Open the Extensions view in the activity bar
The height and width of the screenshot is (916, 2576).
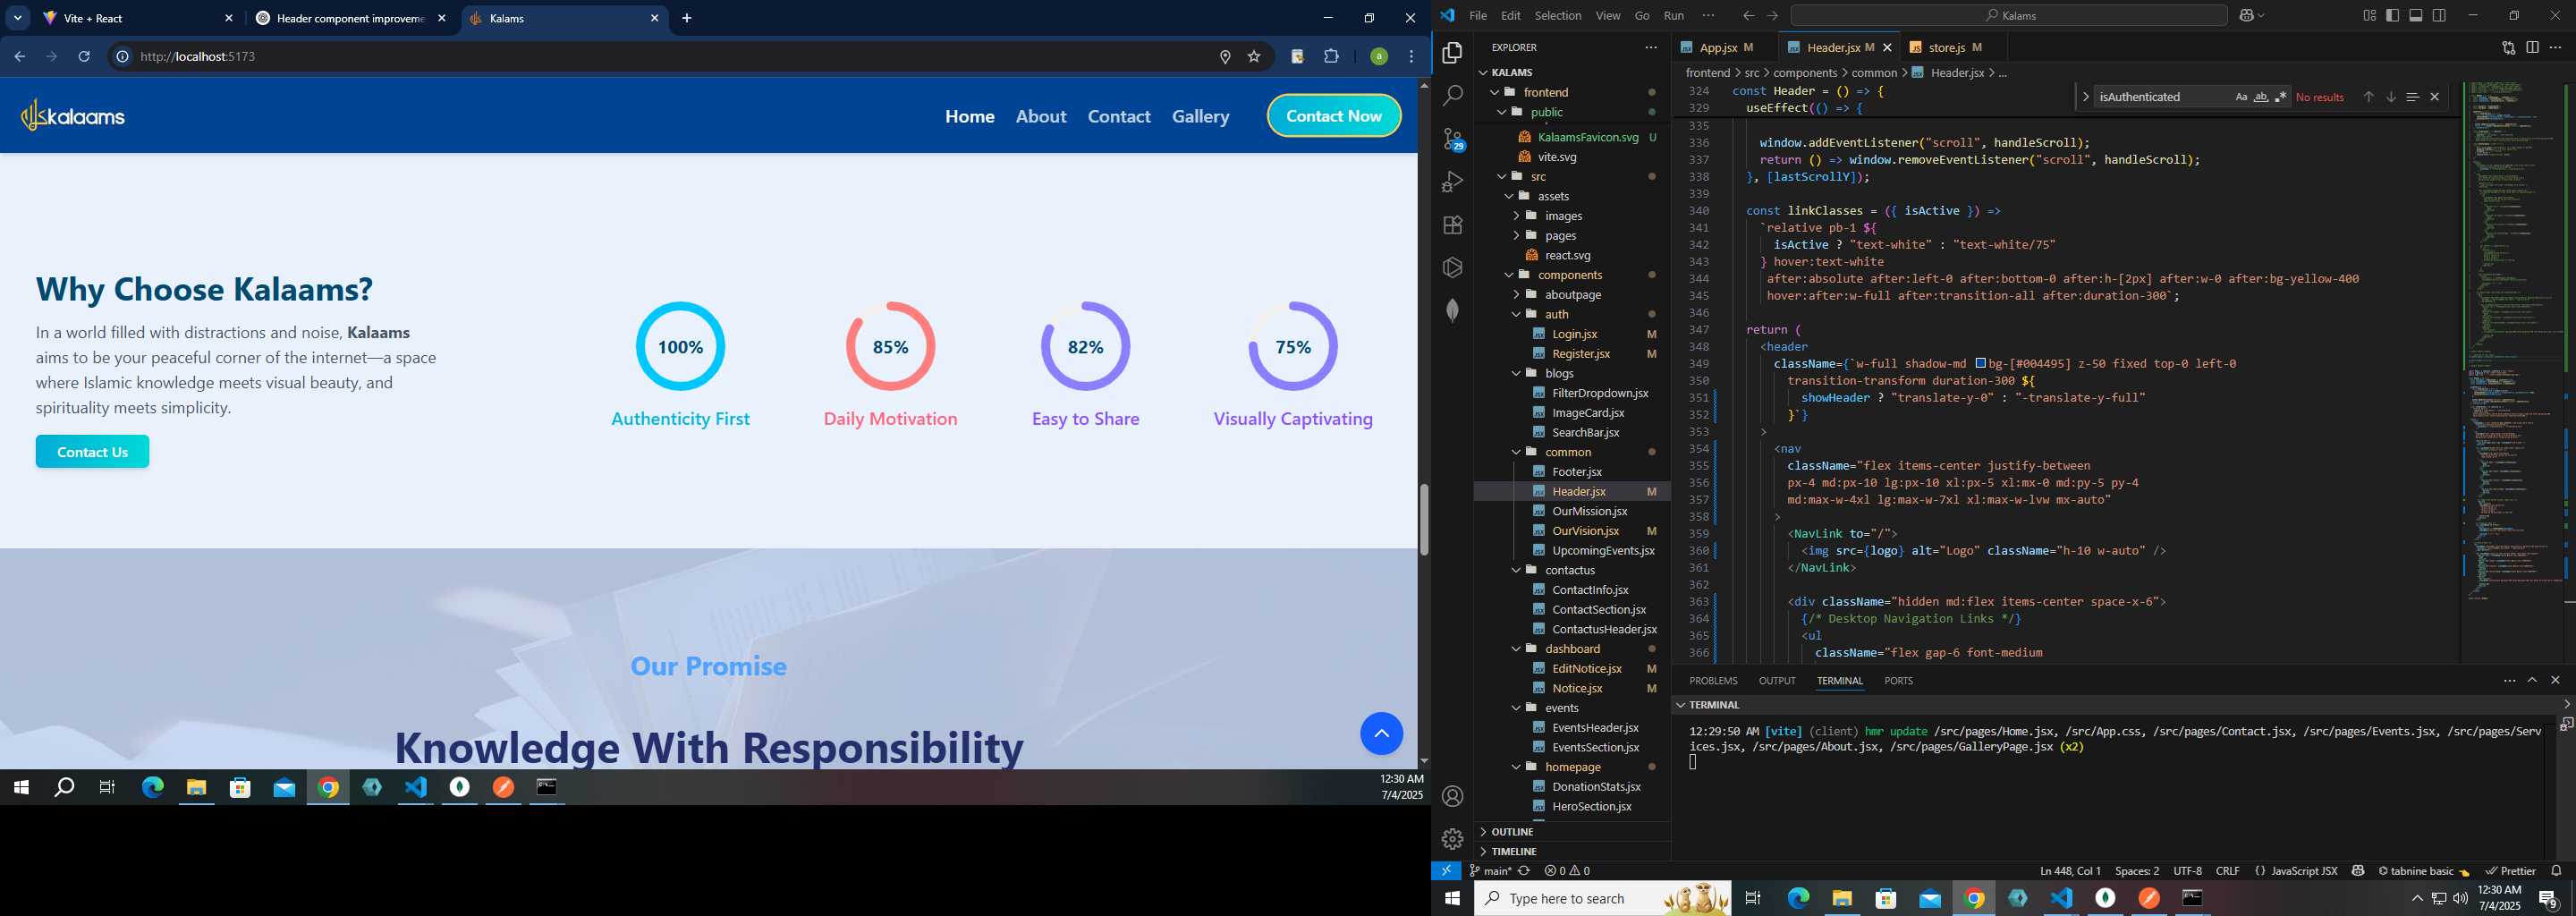[x=1452, y=225]
